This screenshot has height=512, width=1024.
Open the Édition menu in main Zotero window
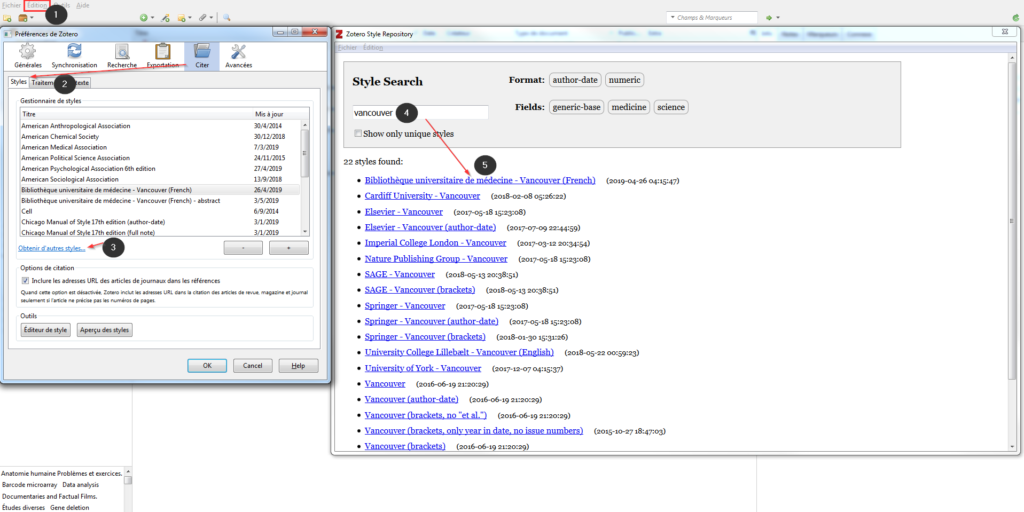point(37,5)
